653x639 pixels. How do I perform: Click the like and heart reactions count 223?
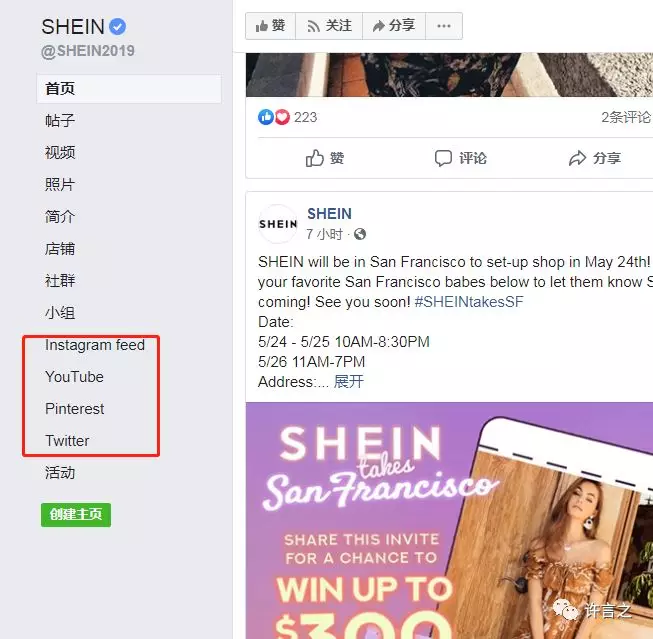pyautogui.click(x=287, y=117)
